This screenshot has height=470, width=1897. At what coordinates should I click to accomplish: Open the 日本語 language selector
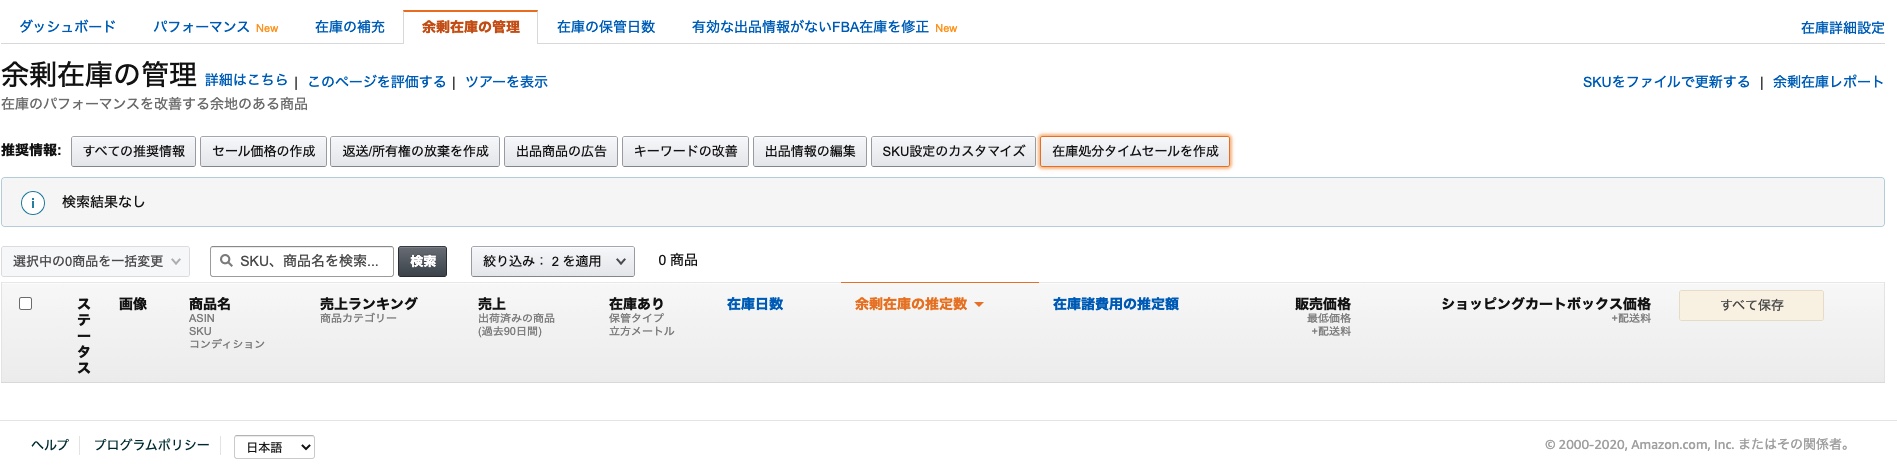pos(274,447)
